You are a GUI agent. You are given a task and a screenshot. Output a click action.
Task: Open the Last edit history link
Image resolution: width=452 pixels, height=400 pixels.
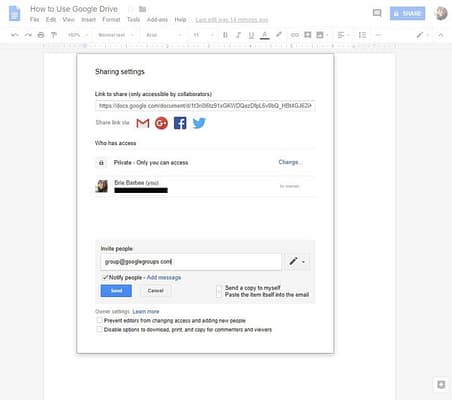(x=232, y=20)
